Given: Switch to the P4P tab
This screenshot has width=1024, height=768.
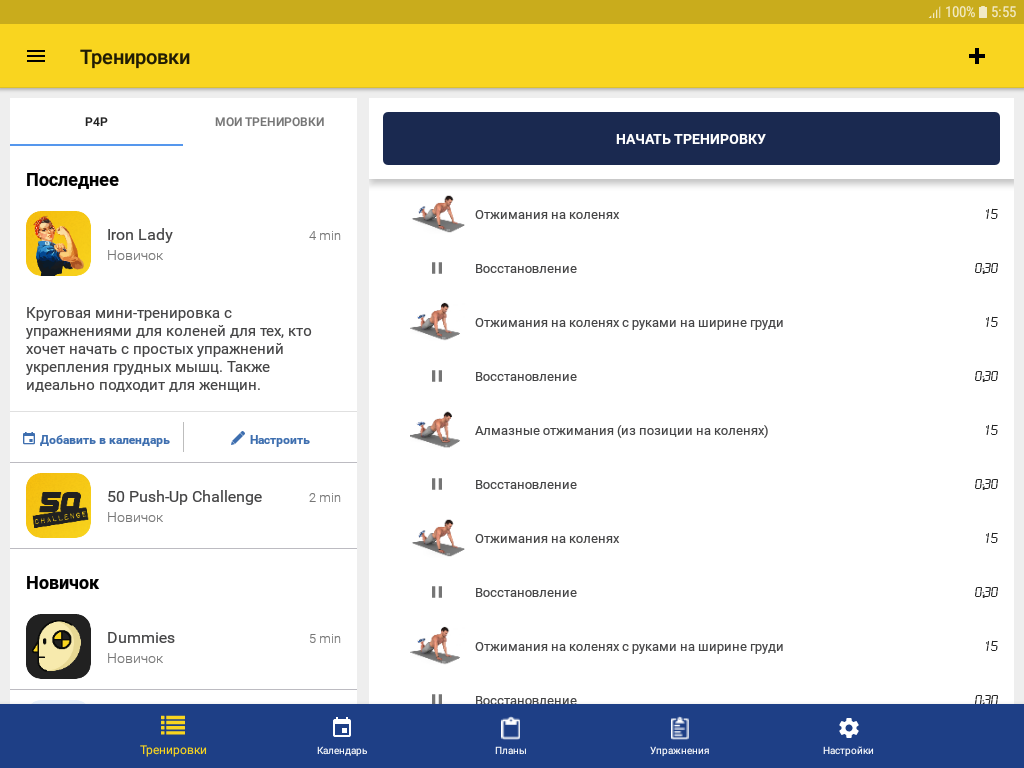Looking at the screenshot, I should pyautogui.click(x=97, y=121).
